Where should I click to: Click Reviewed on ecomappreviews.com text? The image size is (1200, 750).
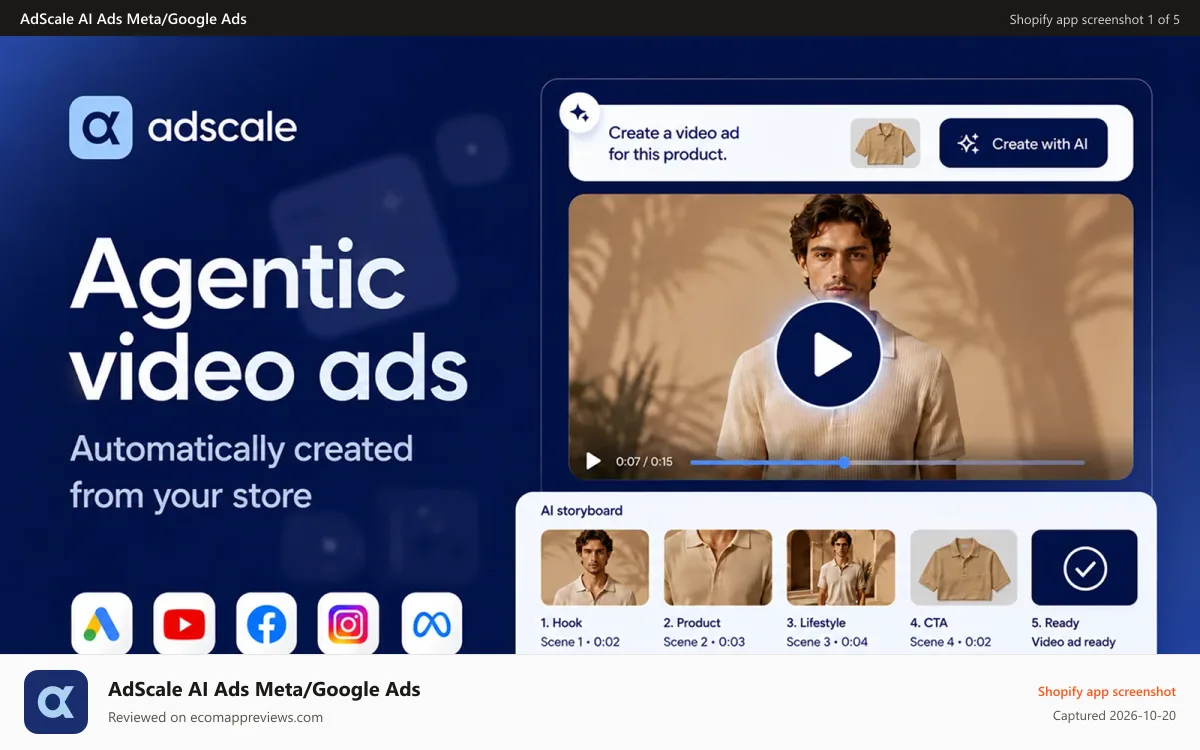(215, 717)
